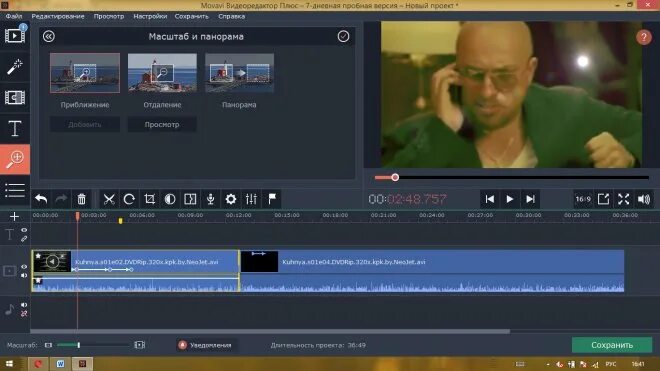This screenshot has height=371, width=660.
Task: Open the media import tab icon
Action: coord(15,36)
